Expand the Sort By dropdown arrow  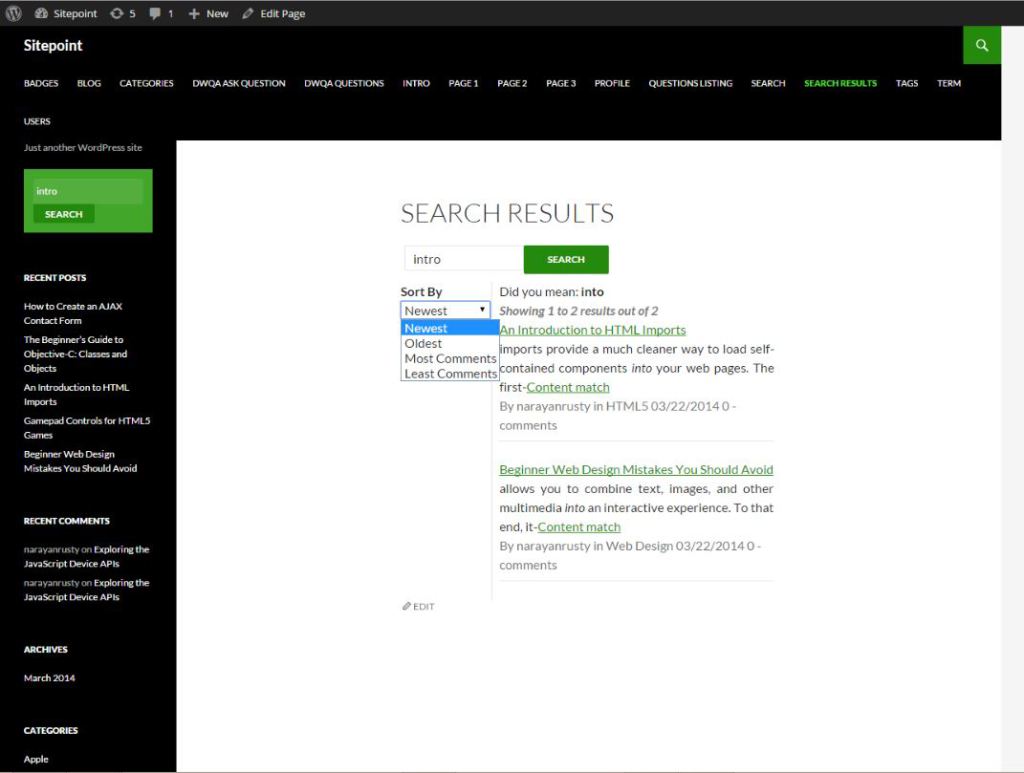tap(482, 310)
